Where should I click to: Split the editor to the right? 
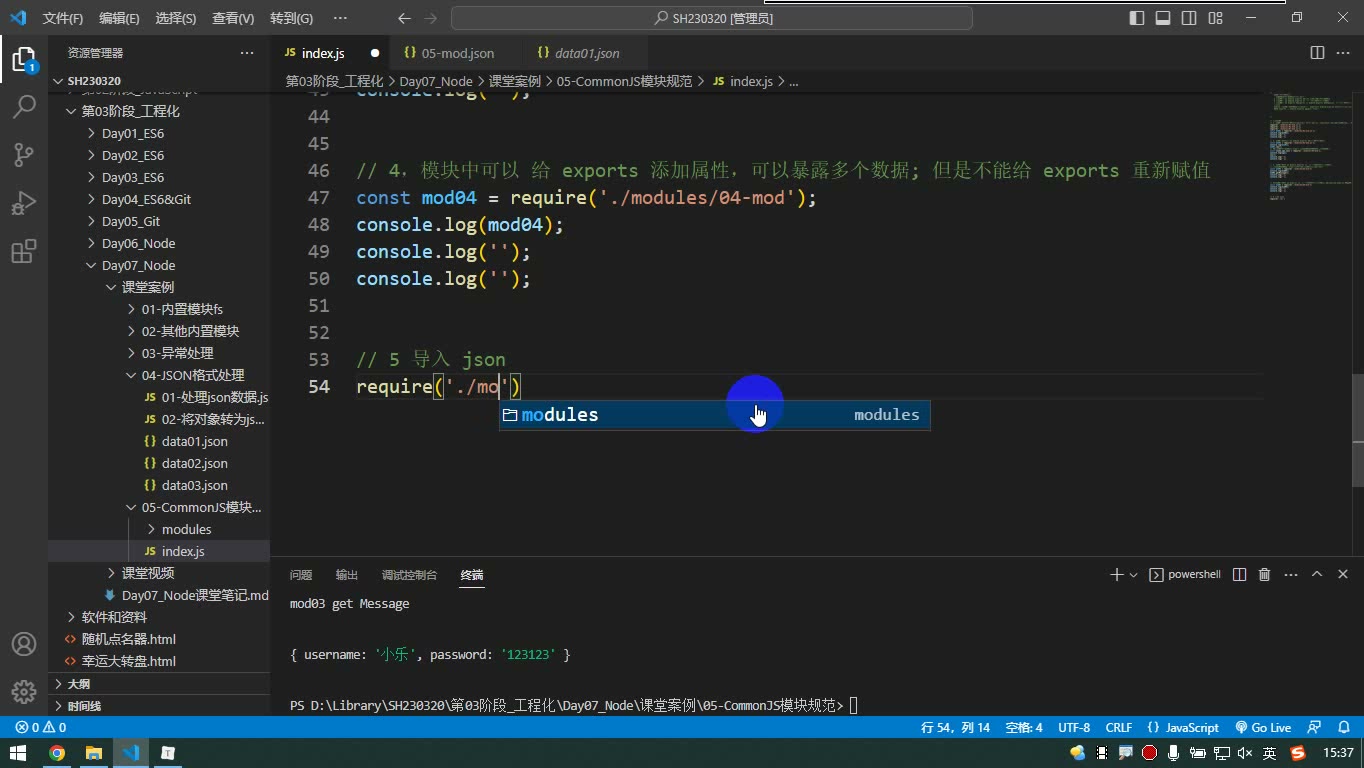(1317, 53)
